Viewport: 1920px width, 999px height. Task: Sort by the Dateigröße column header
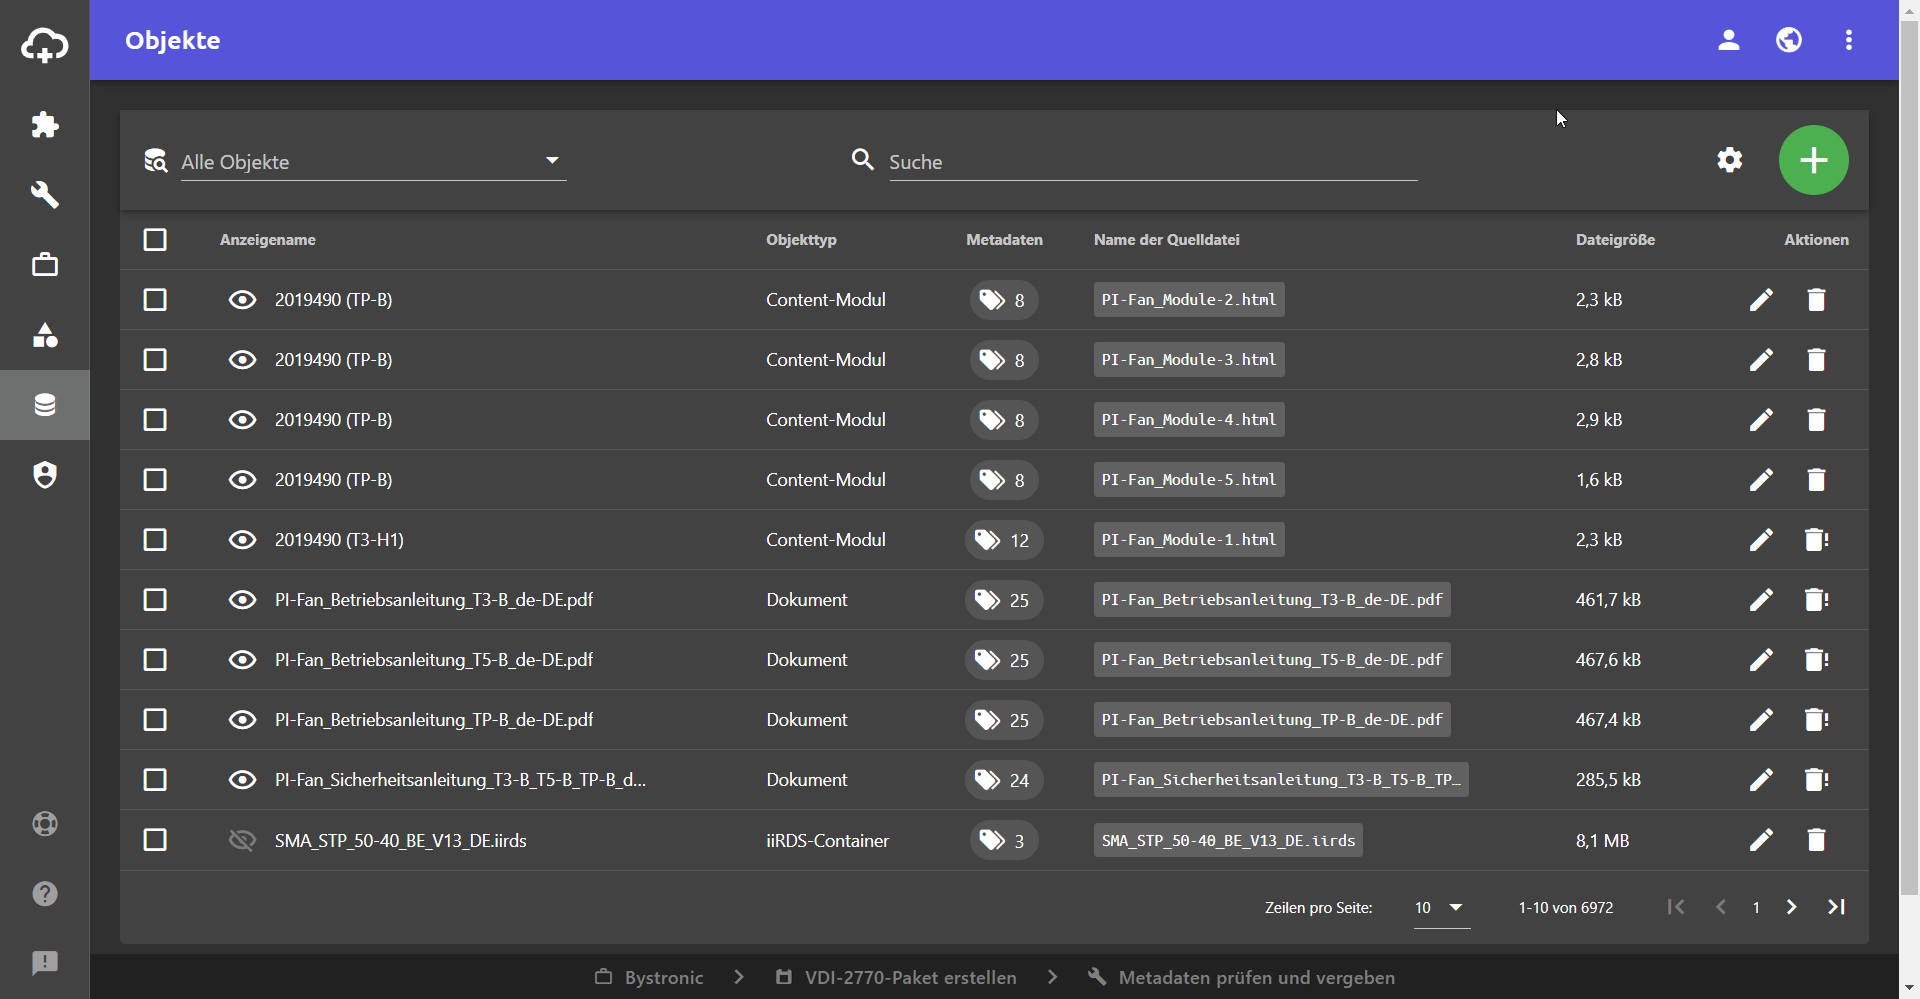[1615, 240]
